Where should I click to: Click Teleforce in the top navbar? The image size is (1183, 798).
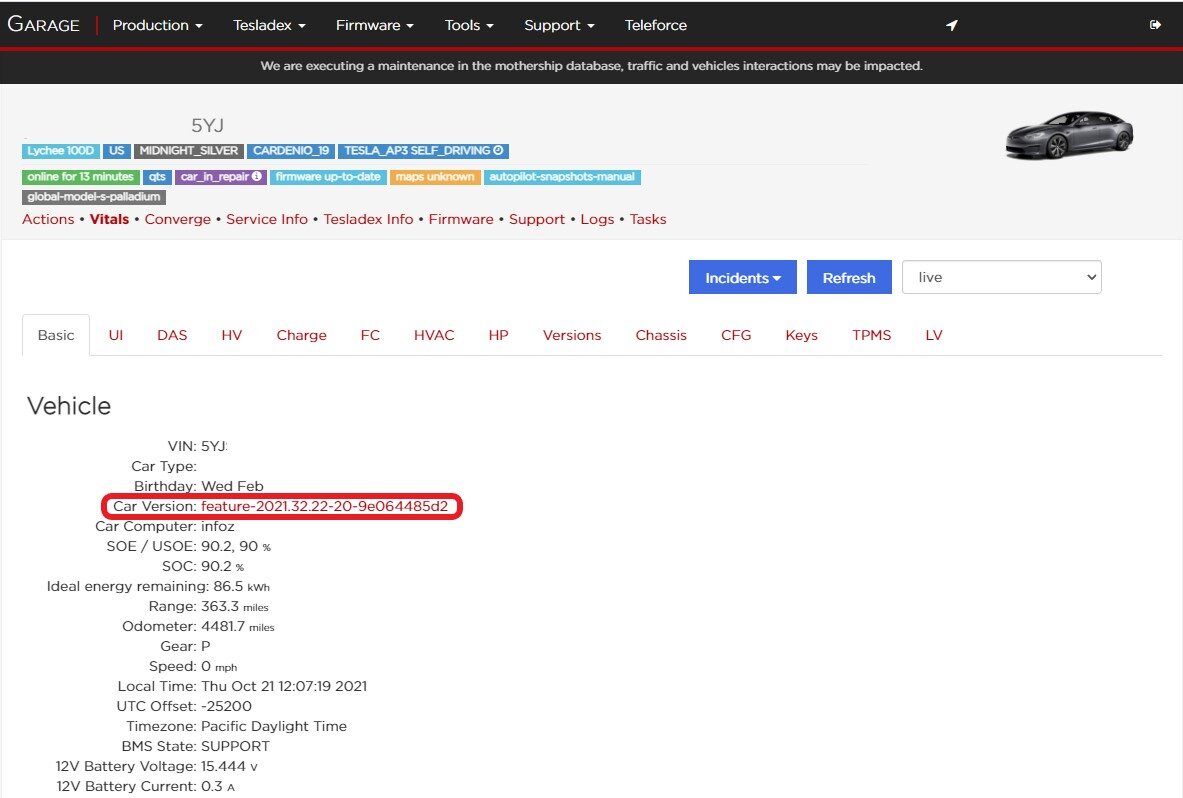[656, 25]
